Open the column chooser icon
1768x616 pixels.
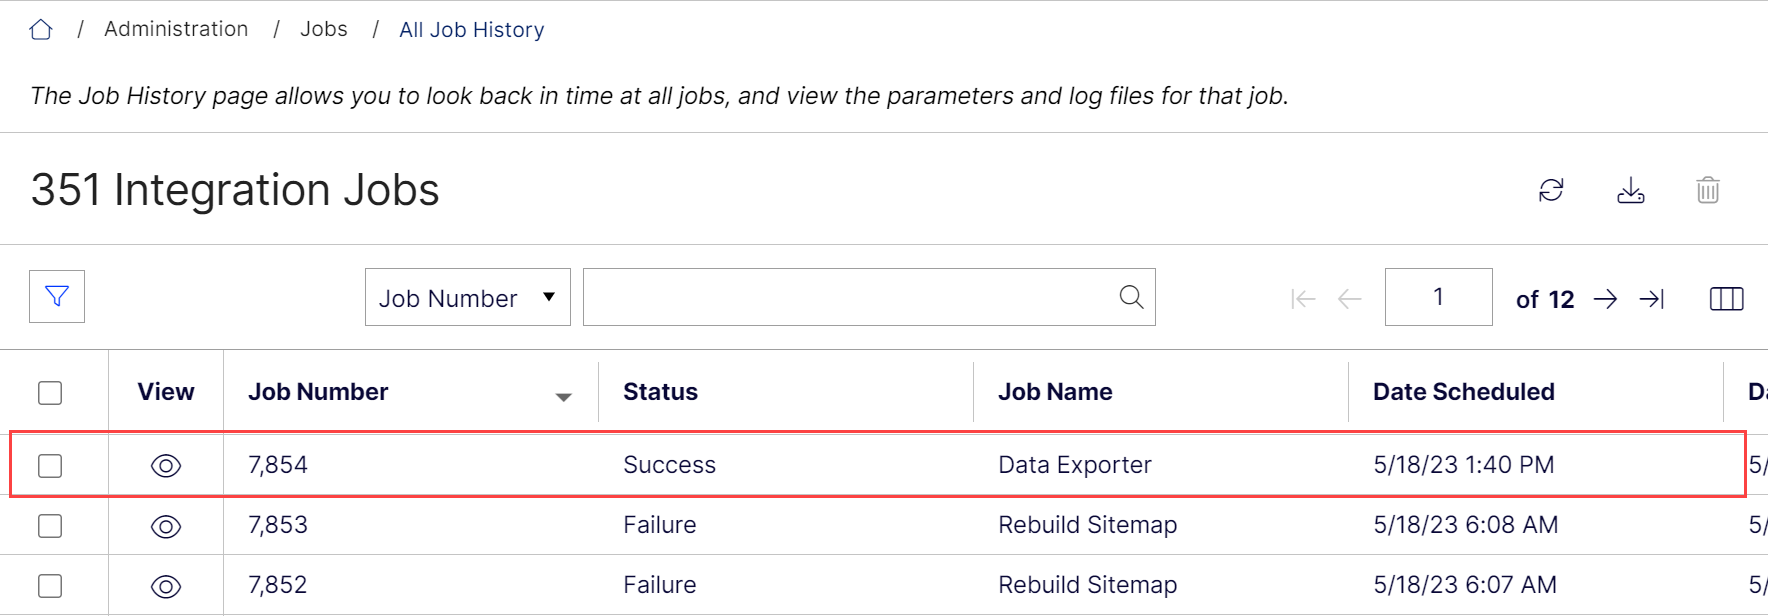(1726, 299)
